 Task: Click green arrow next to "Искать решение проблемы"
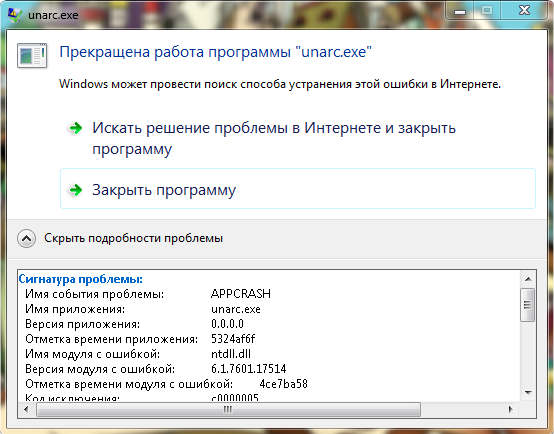tap(75, 128)
